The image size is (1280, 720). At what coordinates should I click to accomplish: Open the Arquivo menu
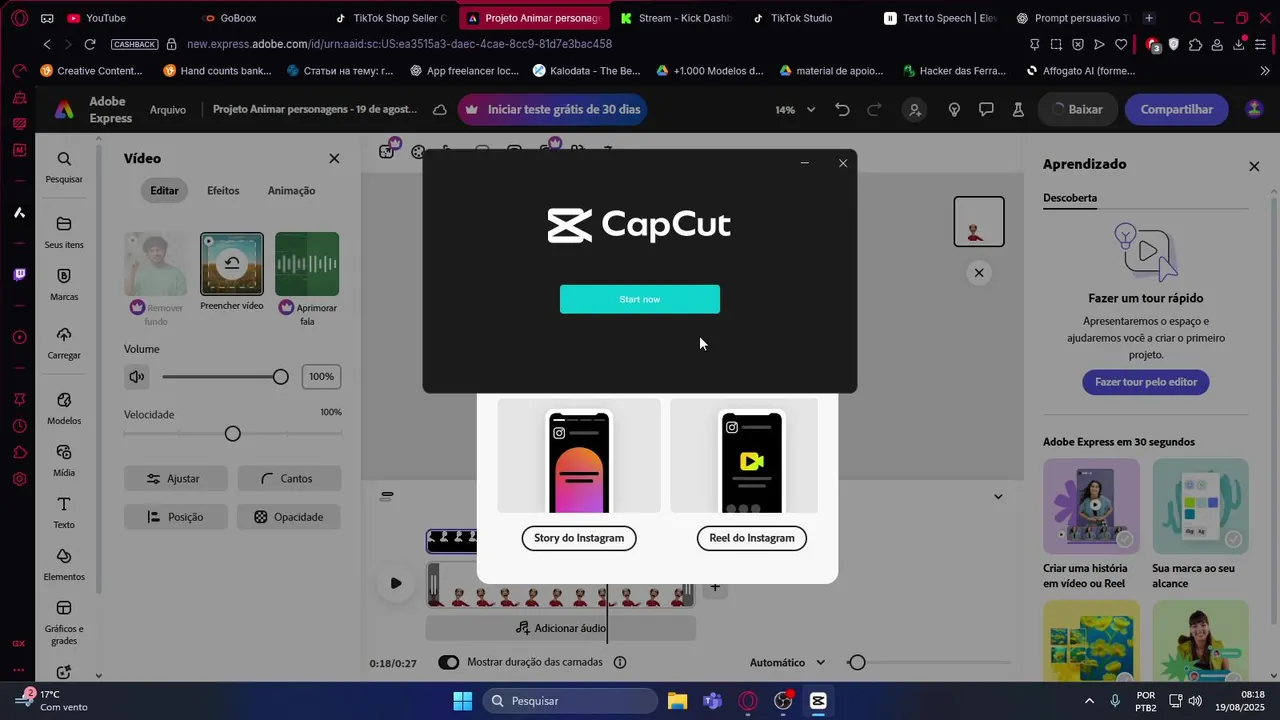168,110
